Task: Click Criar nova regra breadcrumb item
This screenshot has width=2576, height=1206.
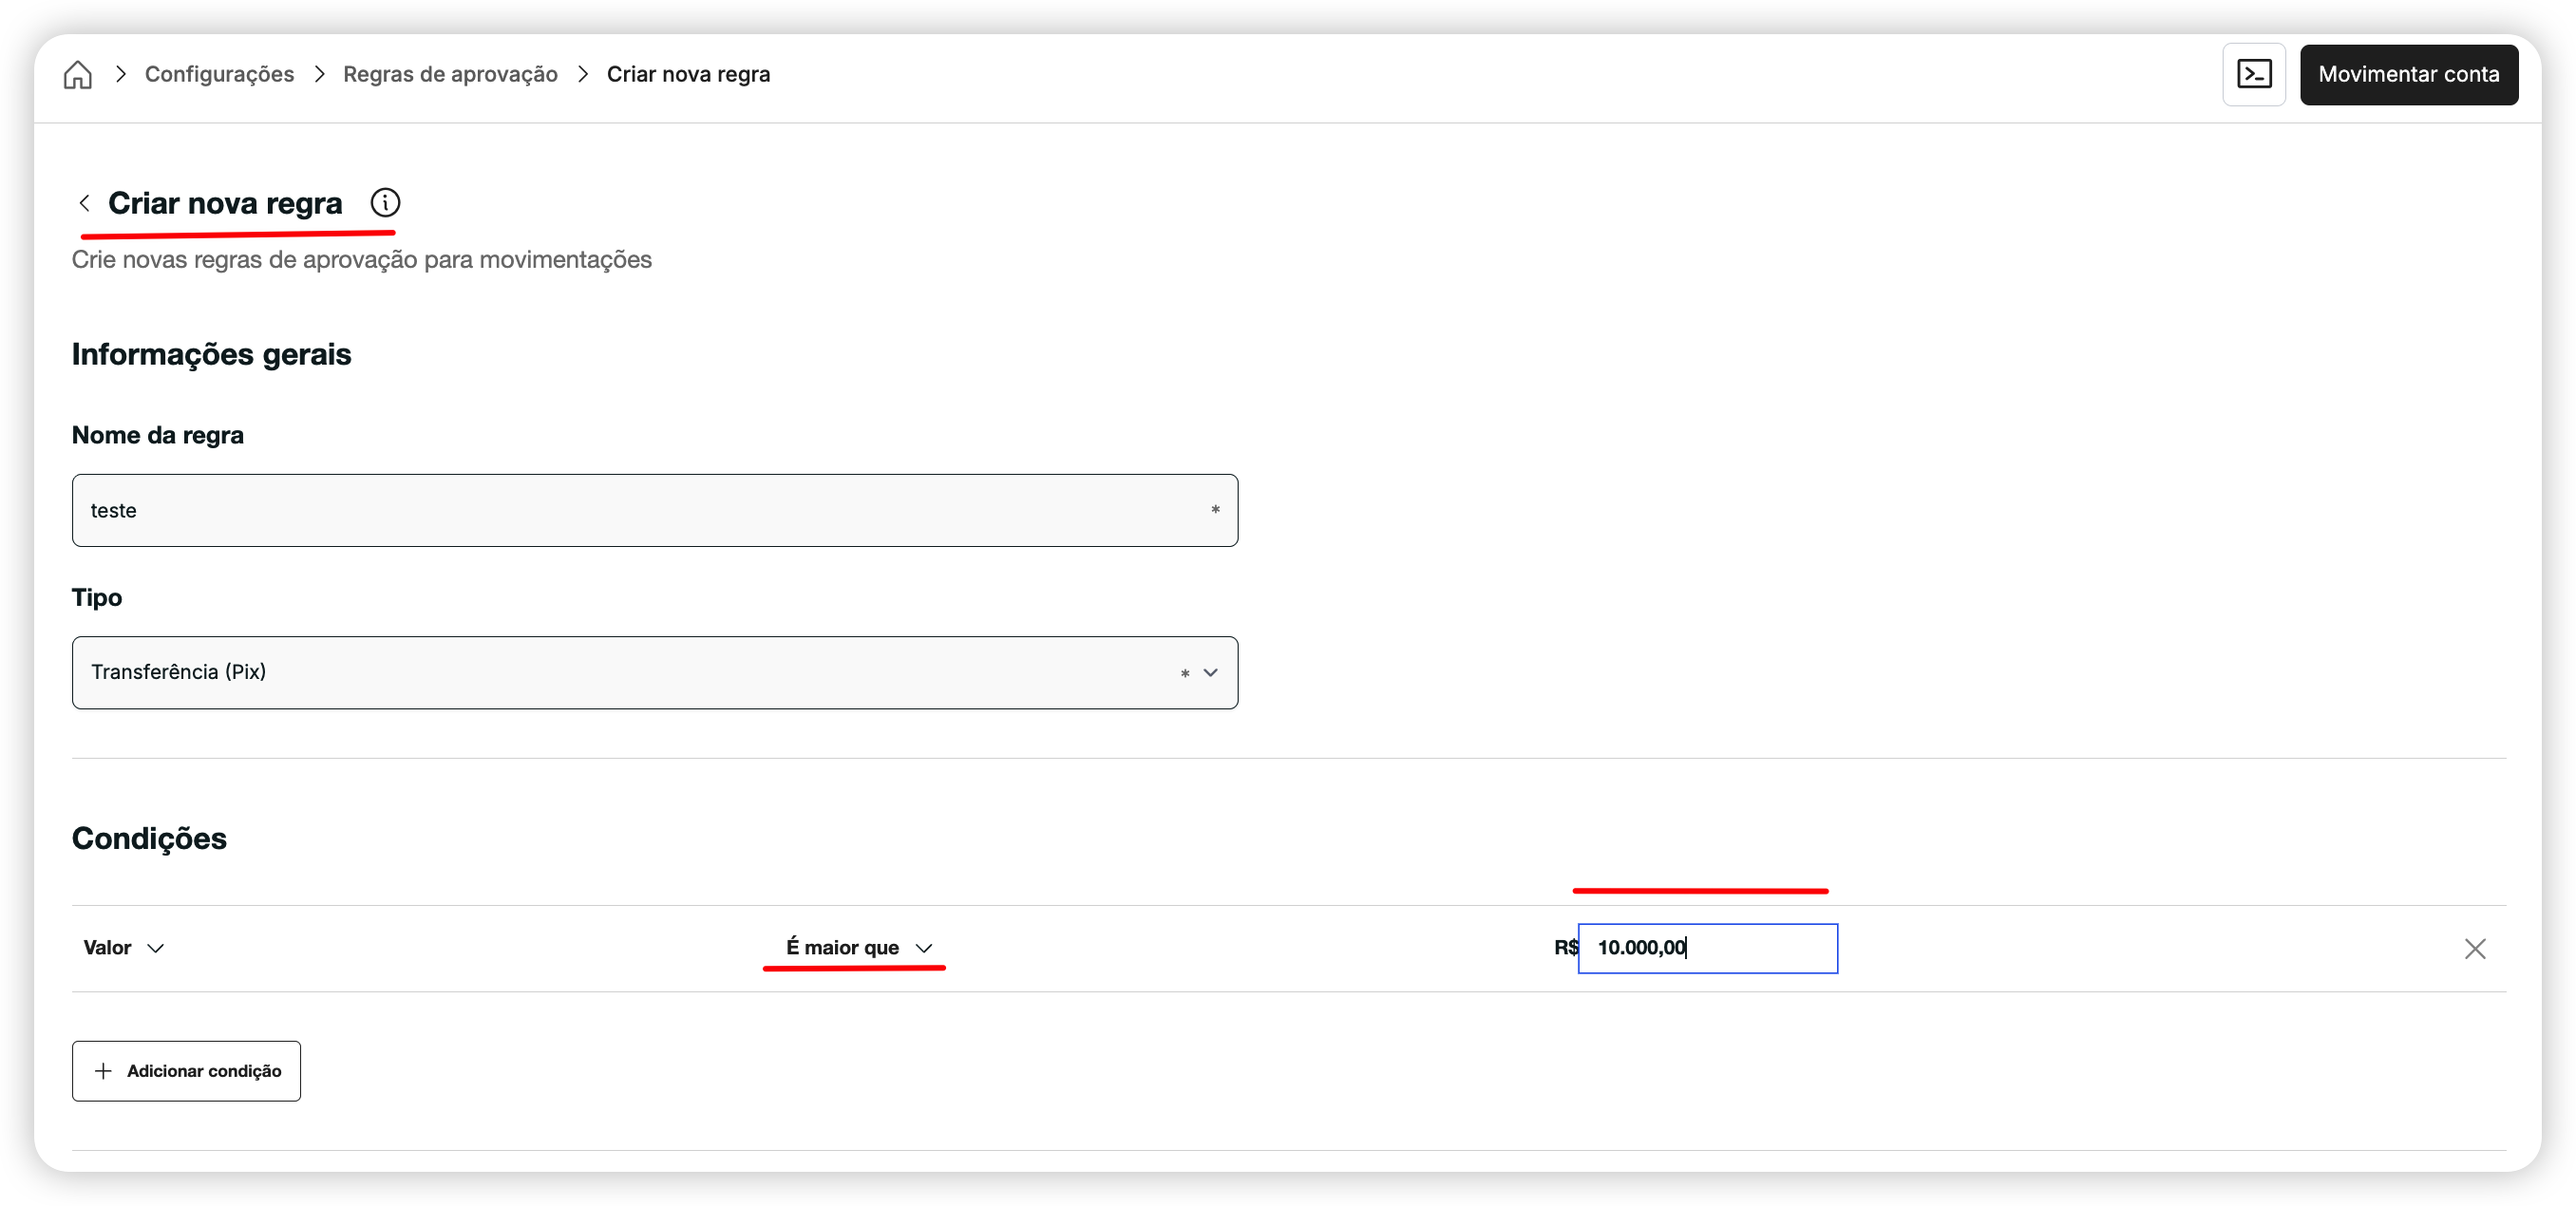Action: coord(688,75)
